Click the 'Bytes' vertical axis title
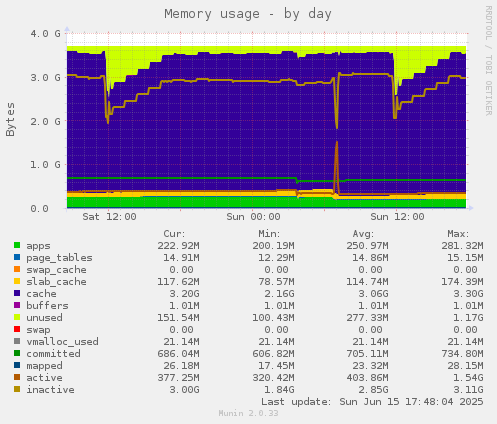 [10, 119]
